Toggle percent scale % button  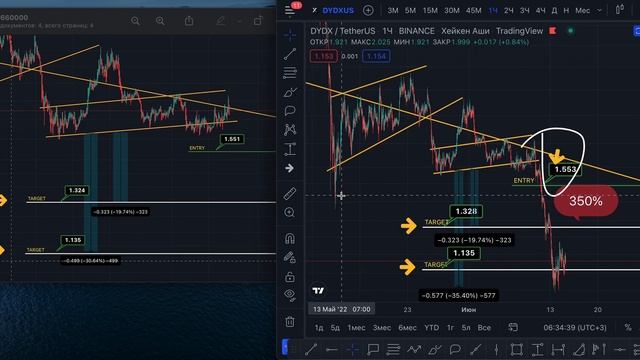click(628, 327)
